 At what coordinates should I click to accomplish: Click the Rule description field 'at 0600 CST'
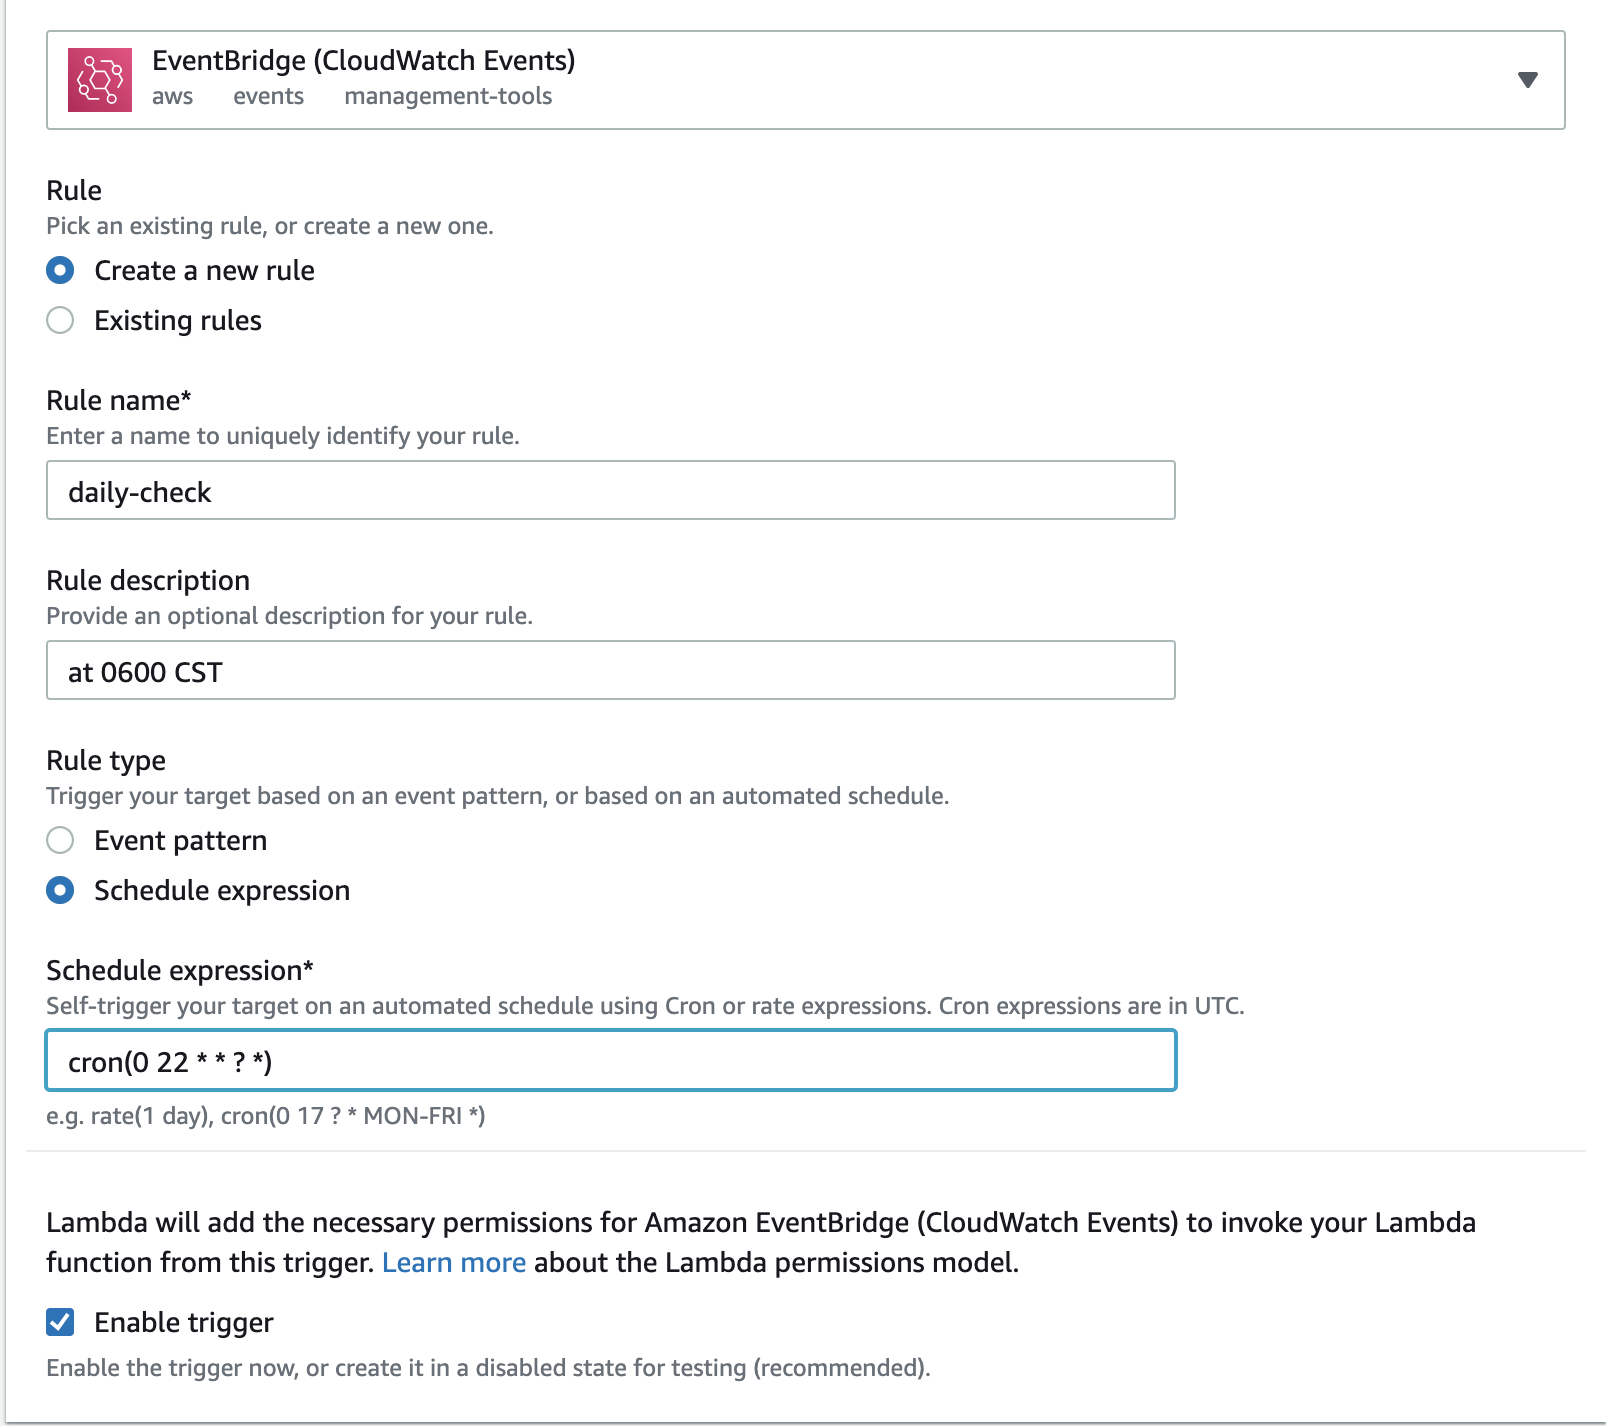(610, 671)
